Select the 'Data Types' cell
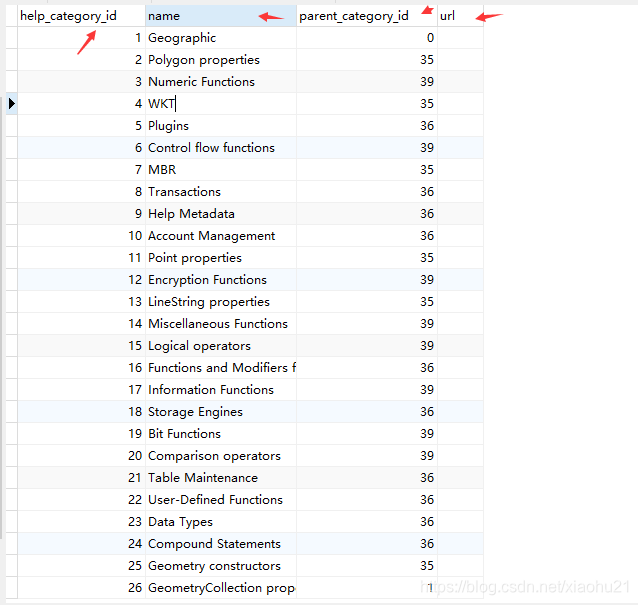 pos(221,522)
